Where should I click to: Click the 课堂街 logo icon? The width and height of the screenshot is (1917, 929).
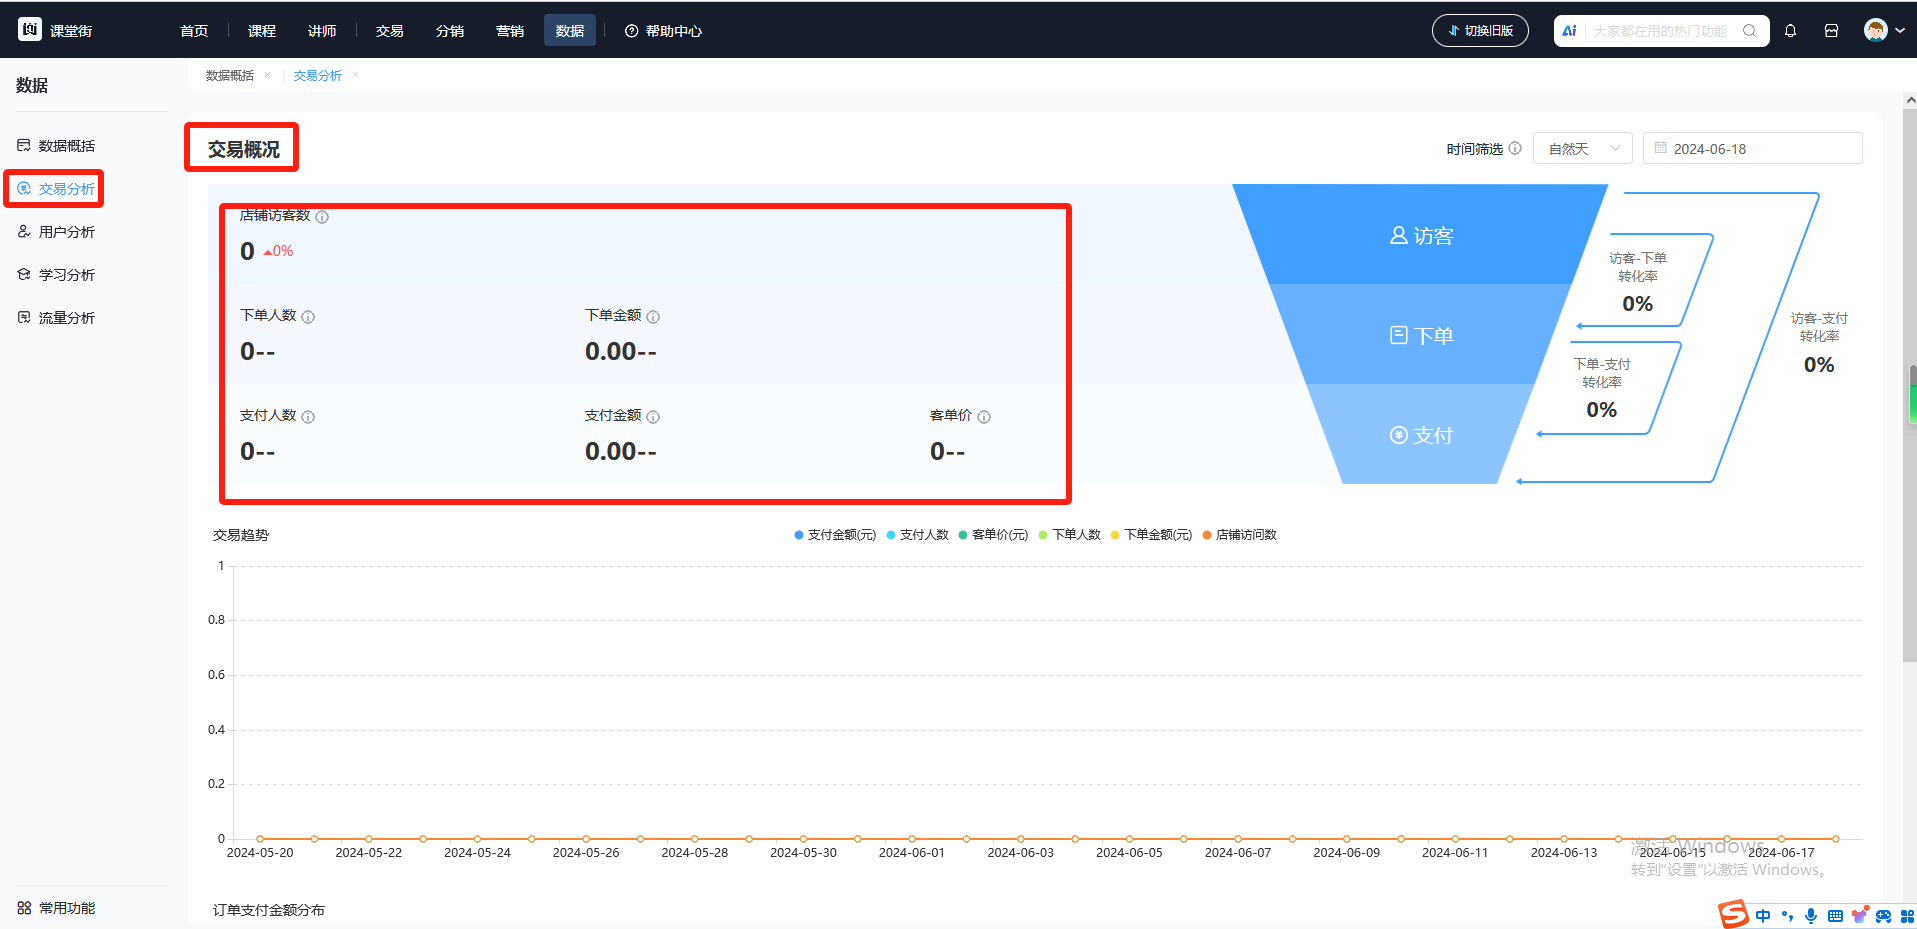[30, 30]
